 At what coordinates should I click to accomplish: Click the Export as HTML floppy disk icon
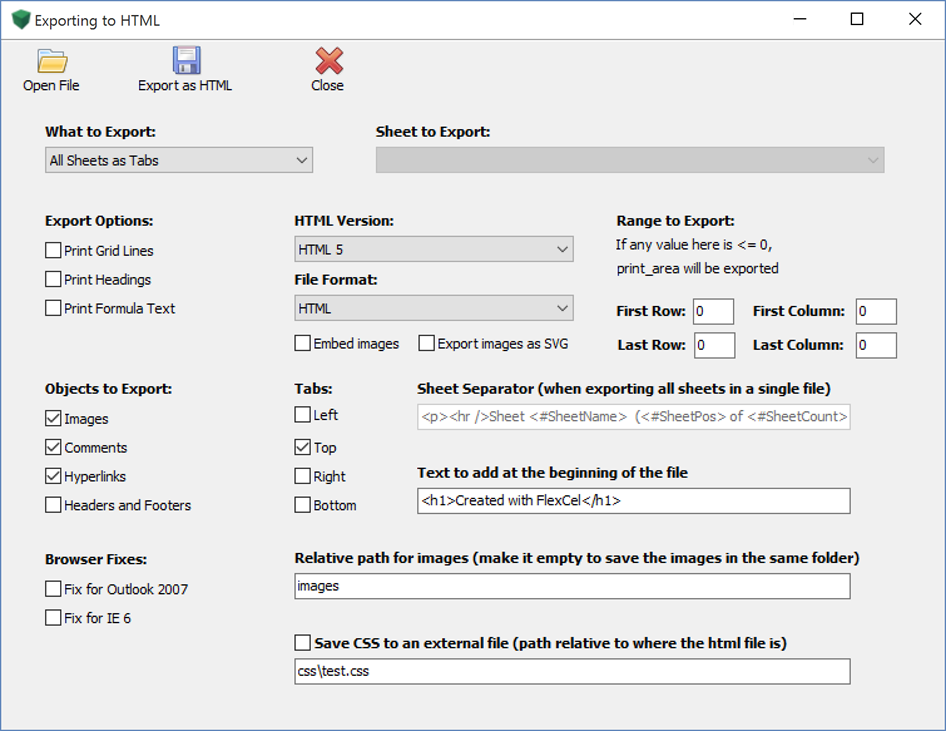186,61
